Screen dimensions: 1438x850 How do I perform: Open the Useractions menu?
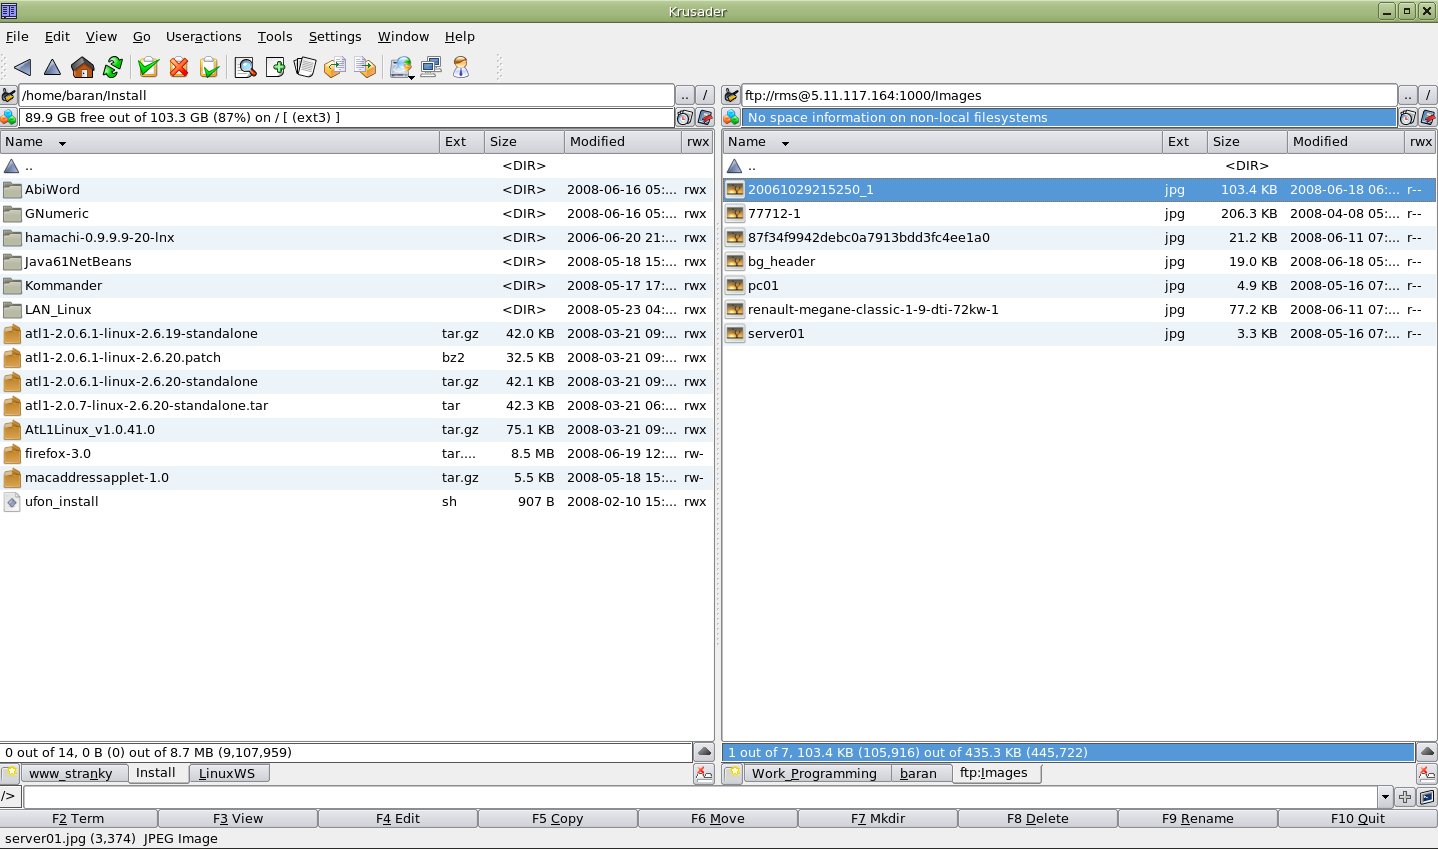[203, 36]
